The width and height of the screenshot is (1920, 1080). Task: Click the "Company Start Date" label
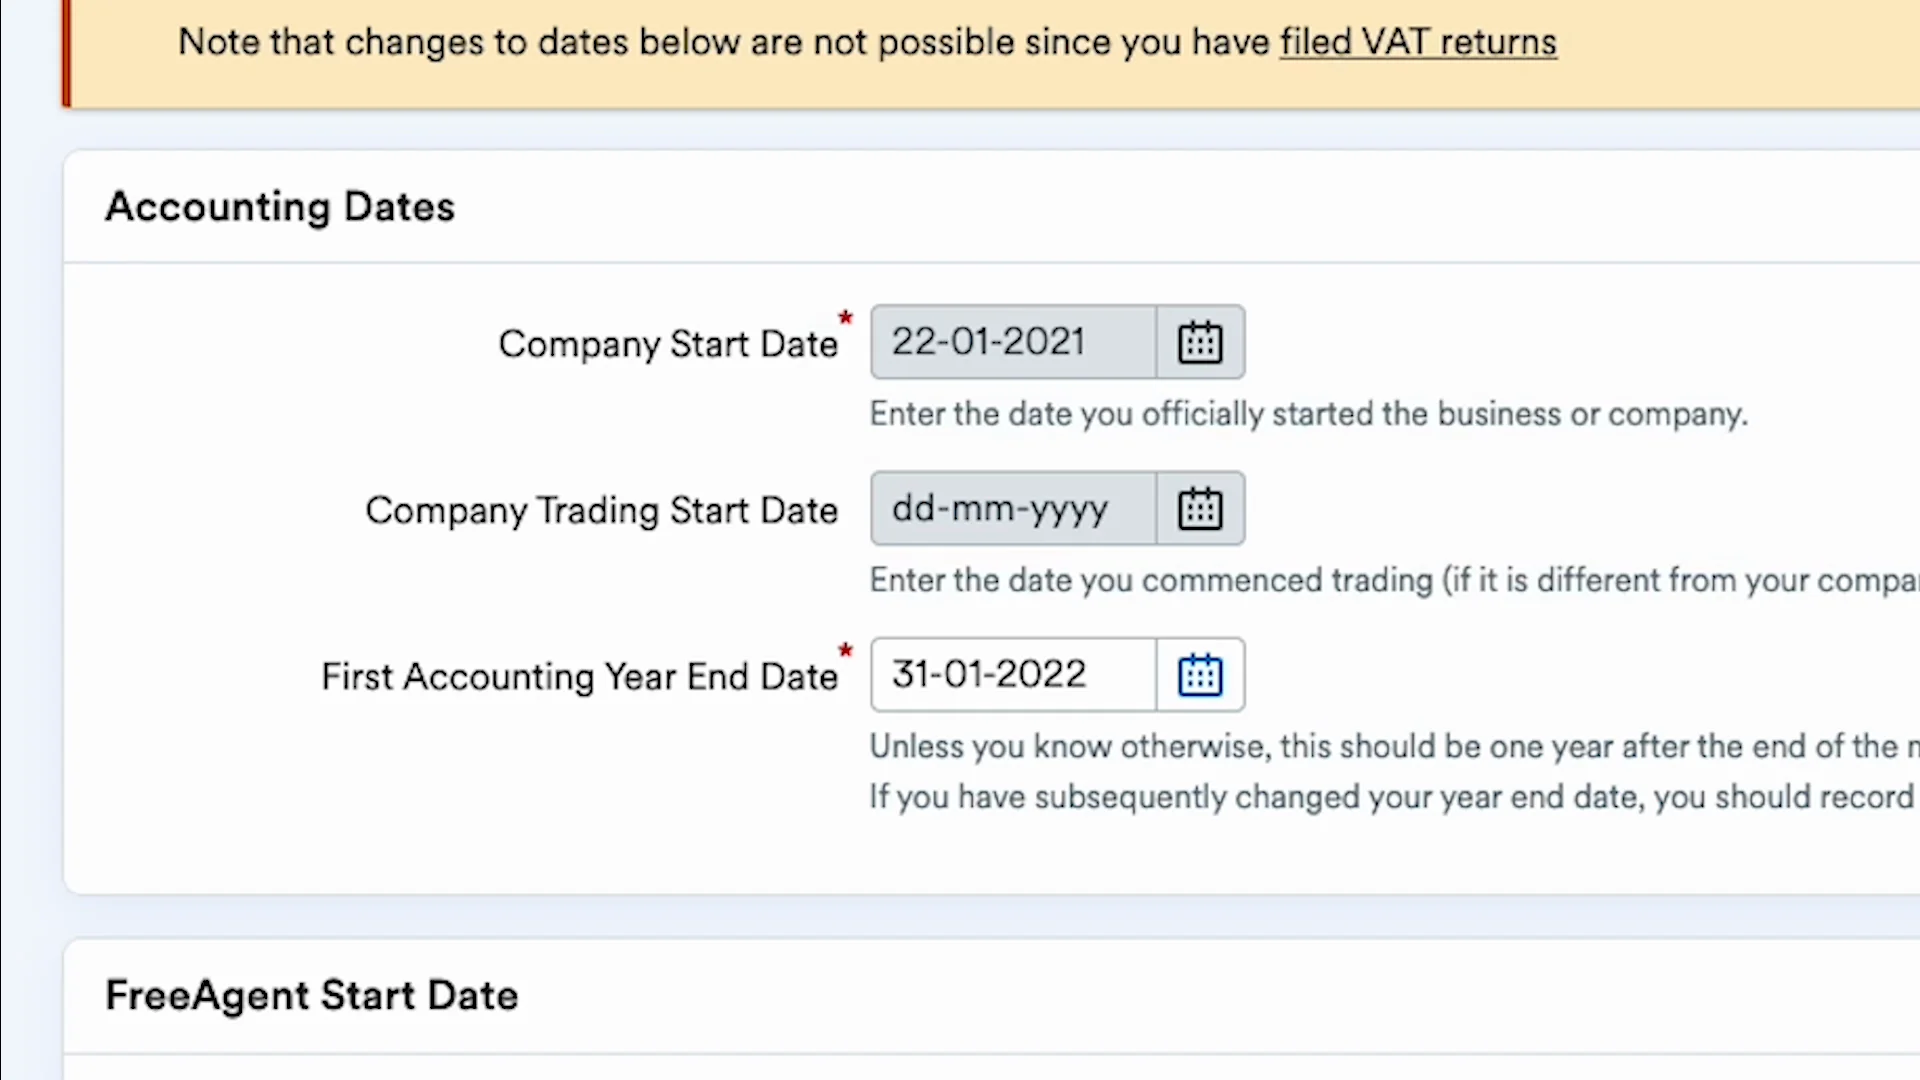click(x=667, y=344)
